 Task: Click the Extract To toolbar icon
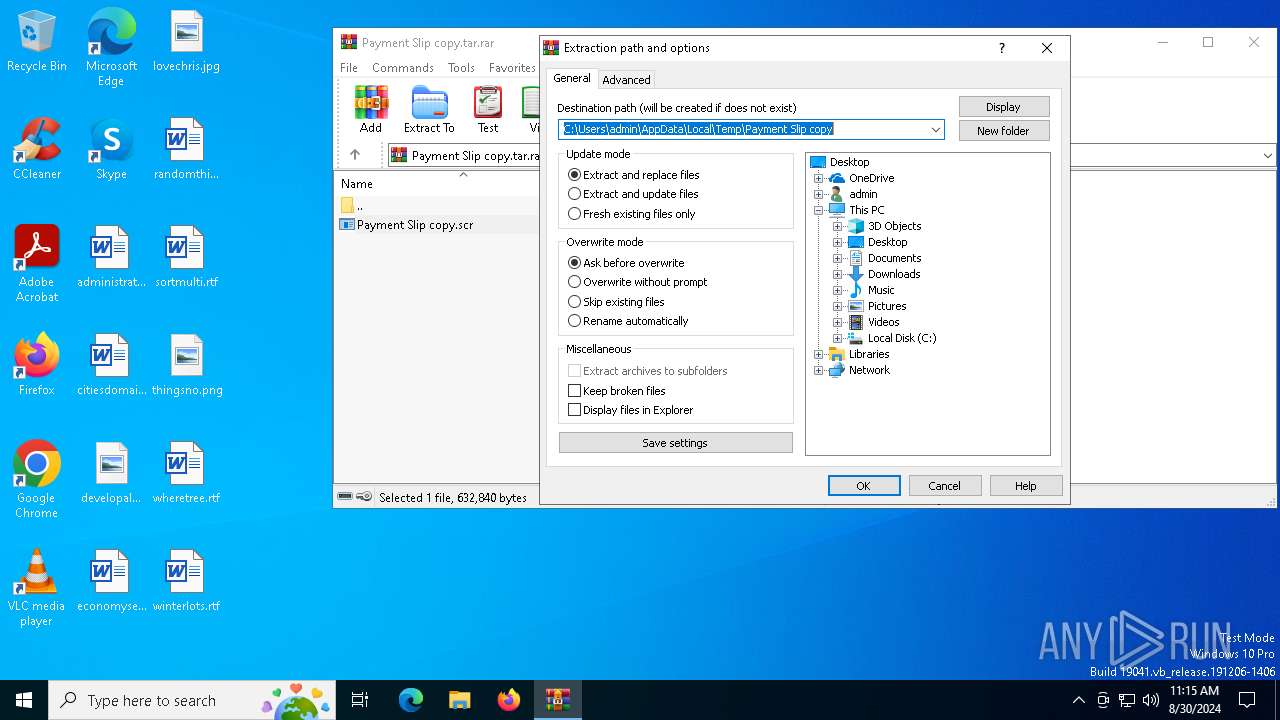pos(429,109)
